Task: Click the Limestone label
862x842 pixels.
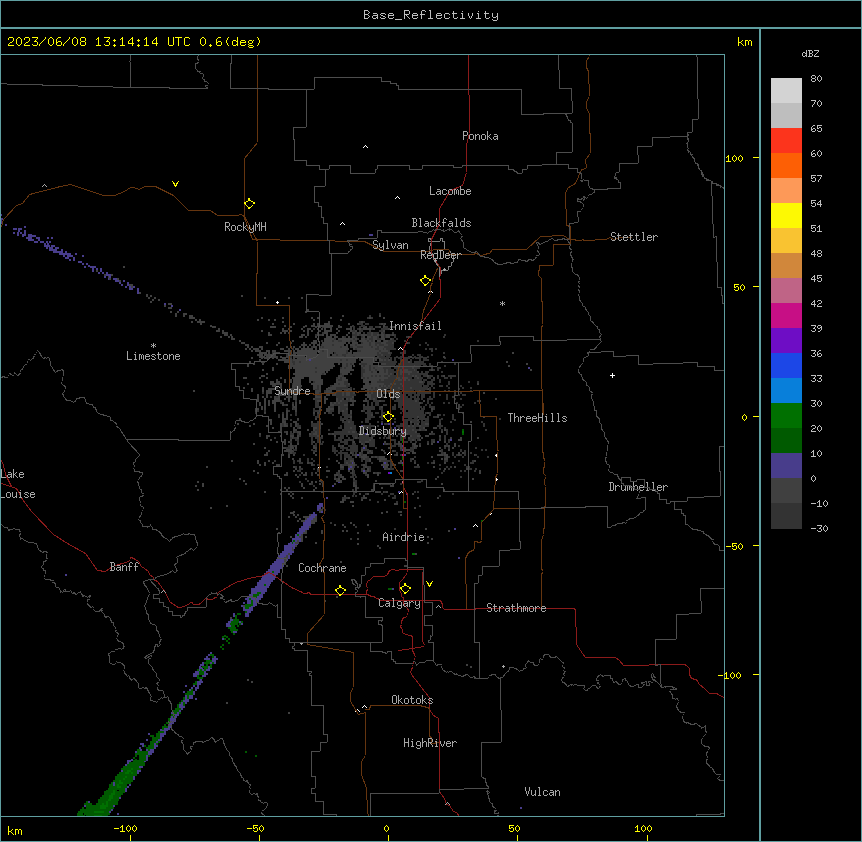Action: point(153,356)
